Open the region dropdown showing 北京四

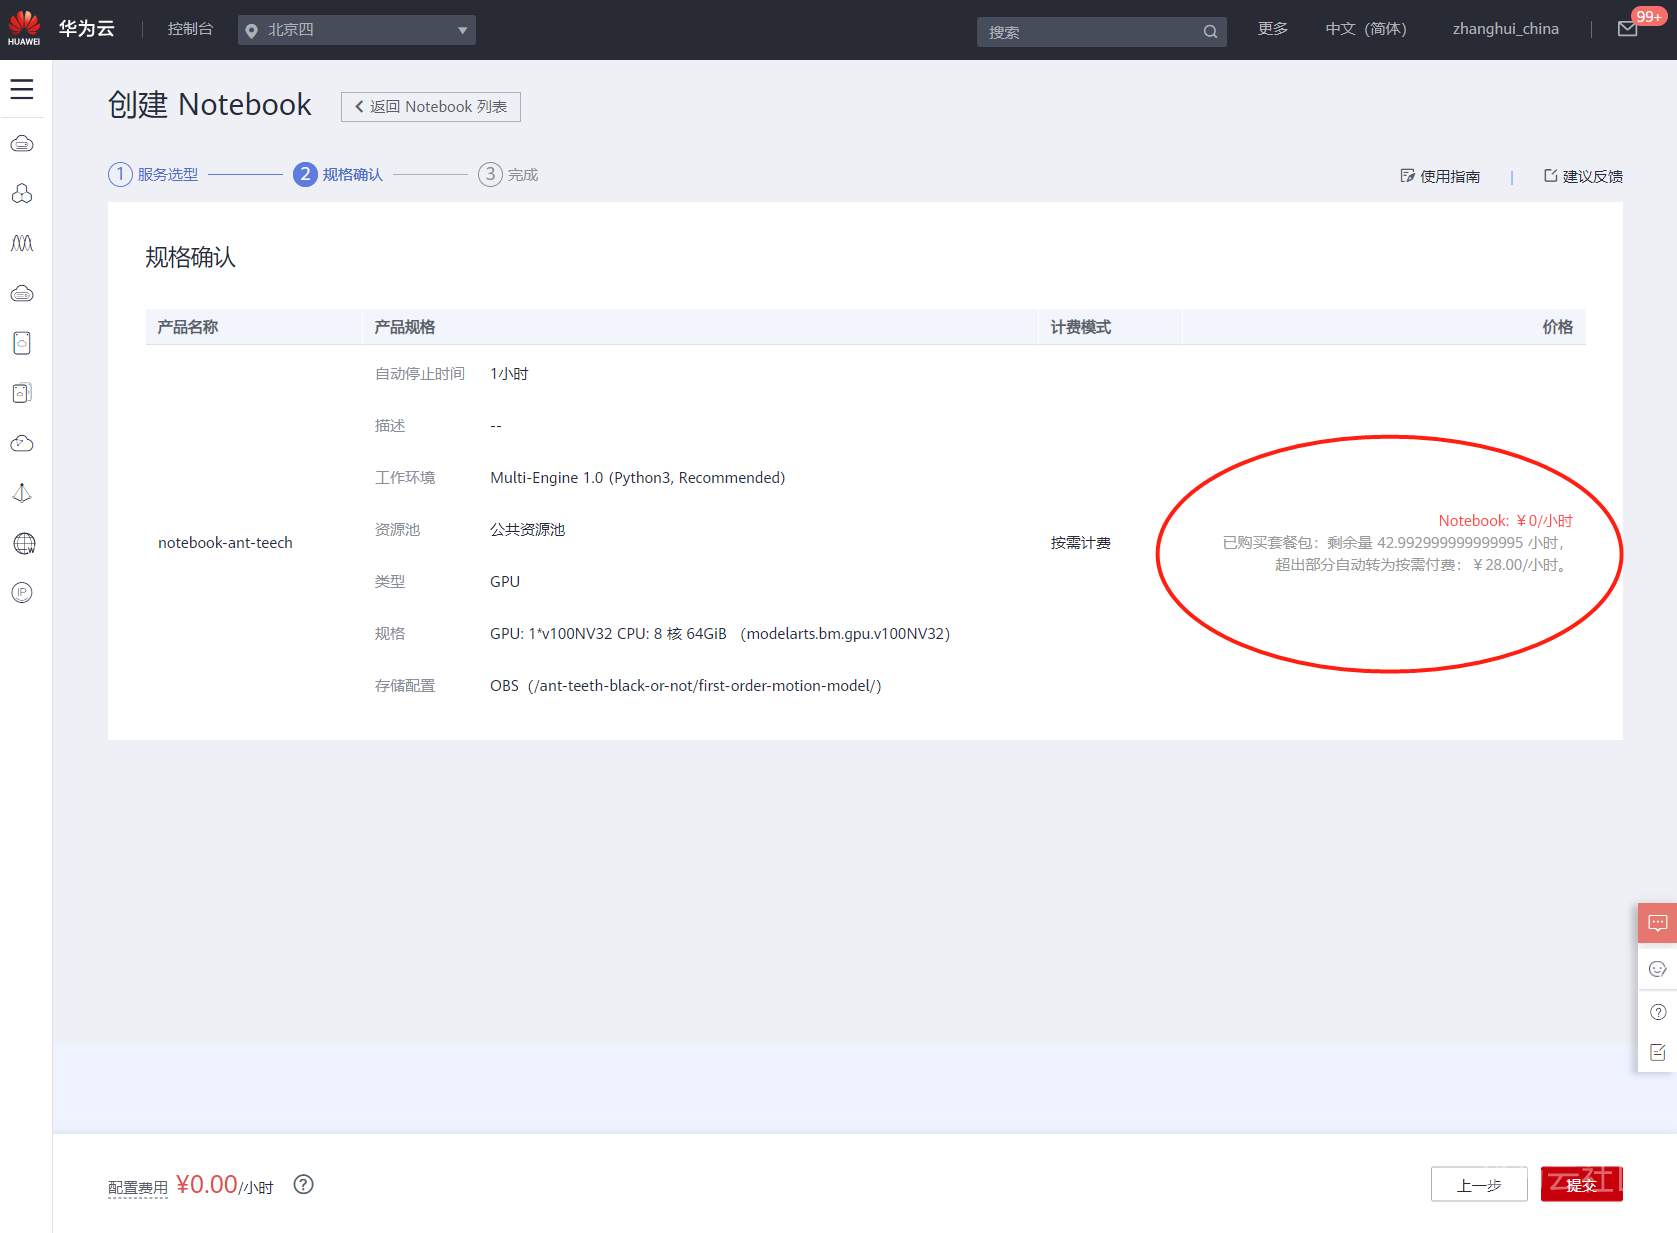coord(357,30)
